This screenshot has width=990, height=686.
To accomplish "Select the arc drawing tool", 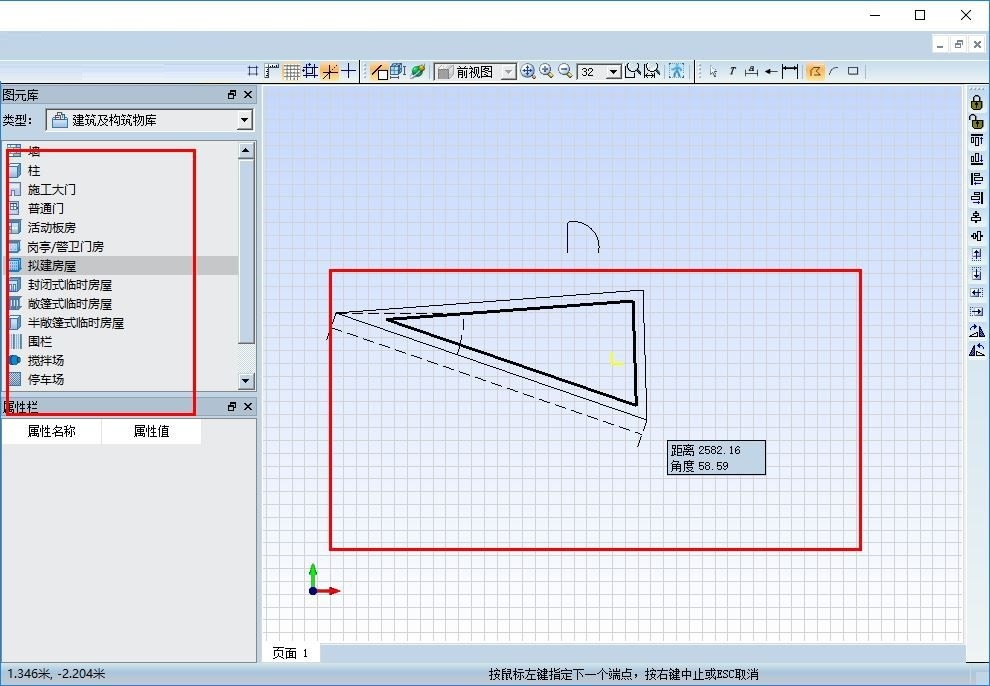I will click(x=834, y=71).
